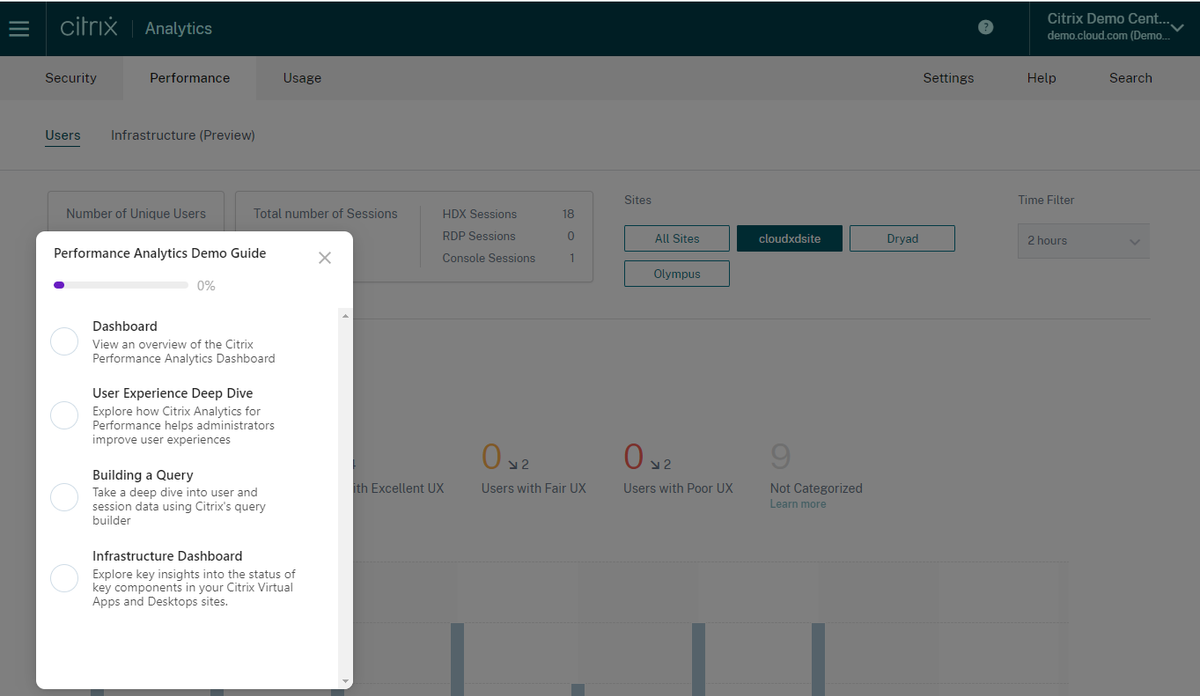Switch to the Security tab
The width and height of the screenshot is (1200, 696).
pyautogui.click(x=71, y=78)
